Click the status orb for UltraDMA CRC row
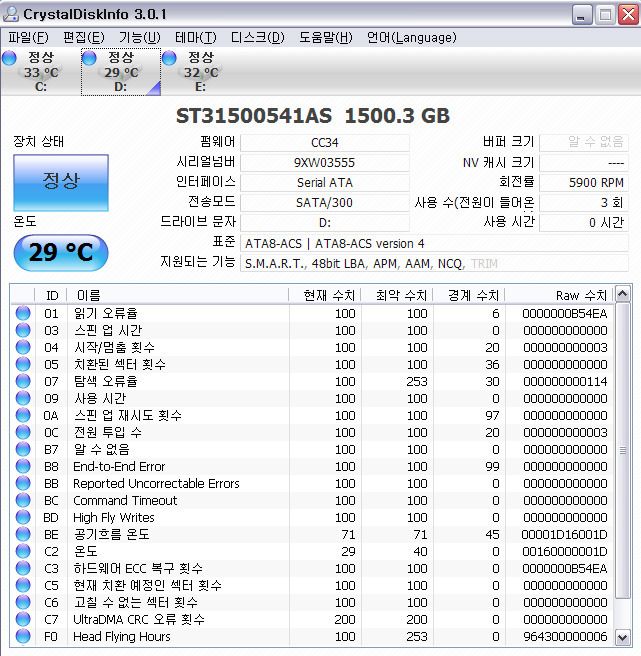The width and height of the screenshot is (641, 656). point(23,619)
